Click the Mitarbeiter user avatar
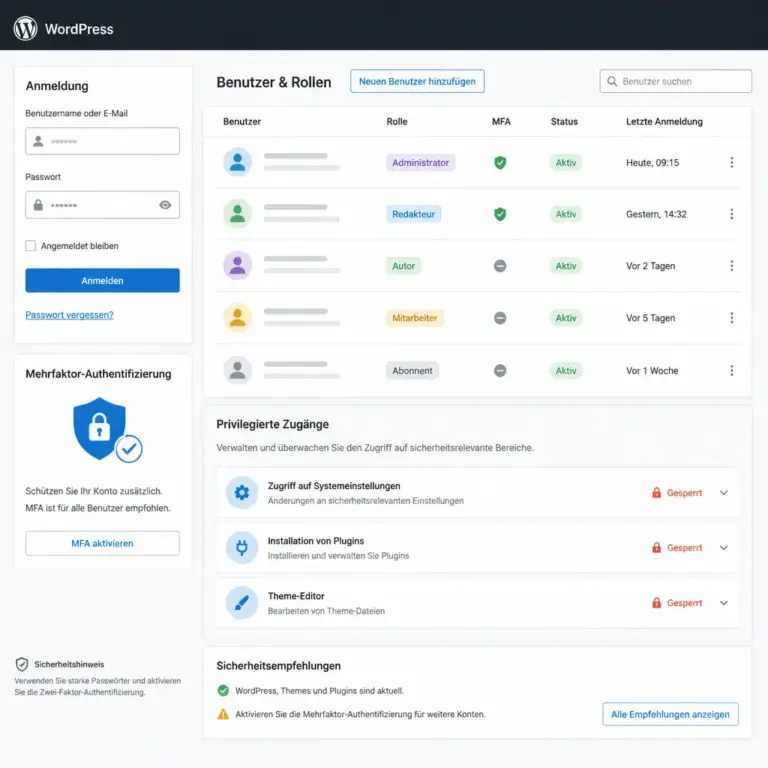Image resolution: width=768 pixels, height=768 pixels. 238,318
